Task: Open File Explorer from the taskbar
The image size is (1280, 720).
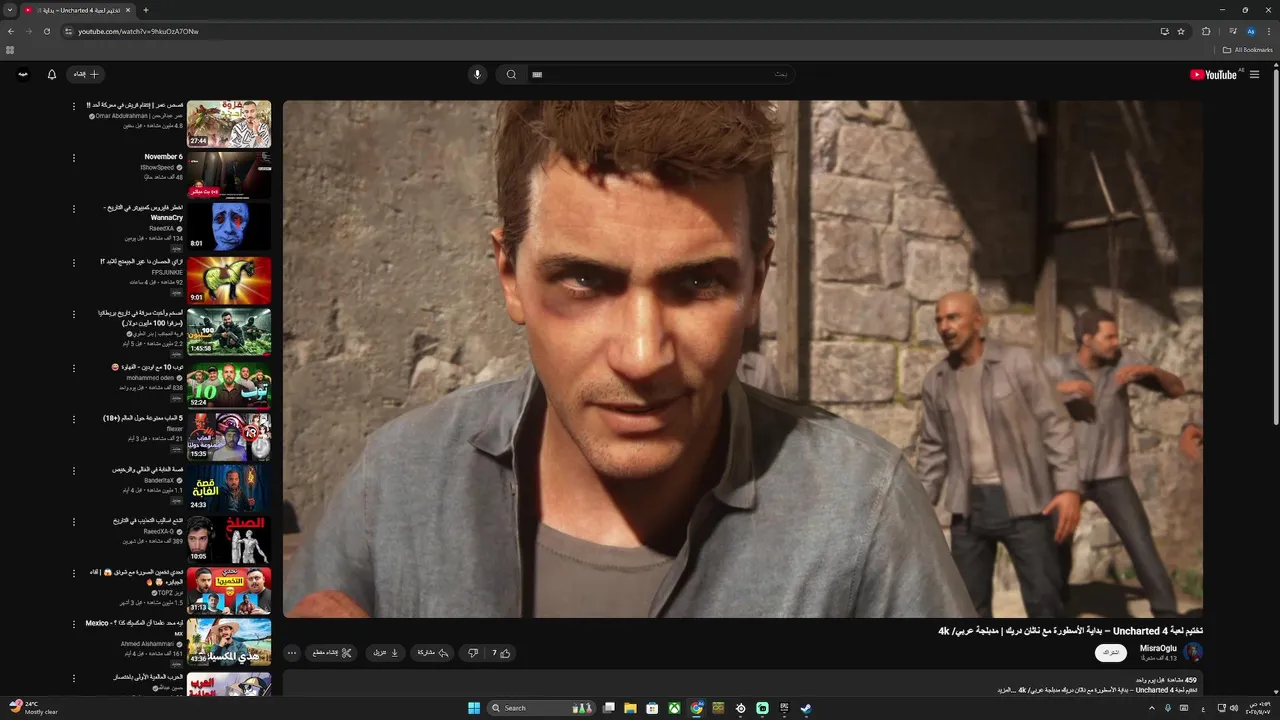Action: [x=630, y=708]
